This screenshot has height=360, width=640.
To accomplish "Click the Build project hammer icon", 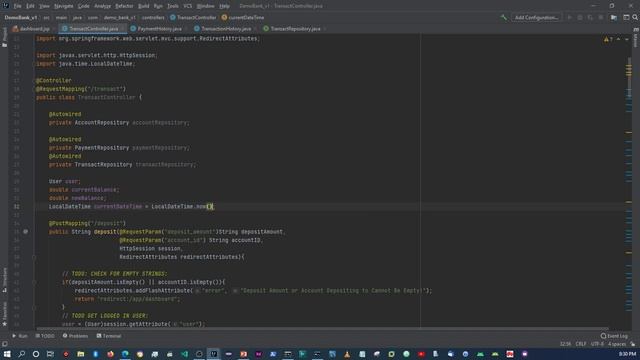I will 504,18.
